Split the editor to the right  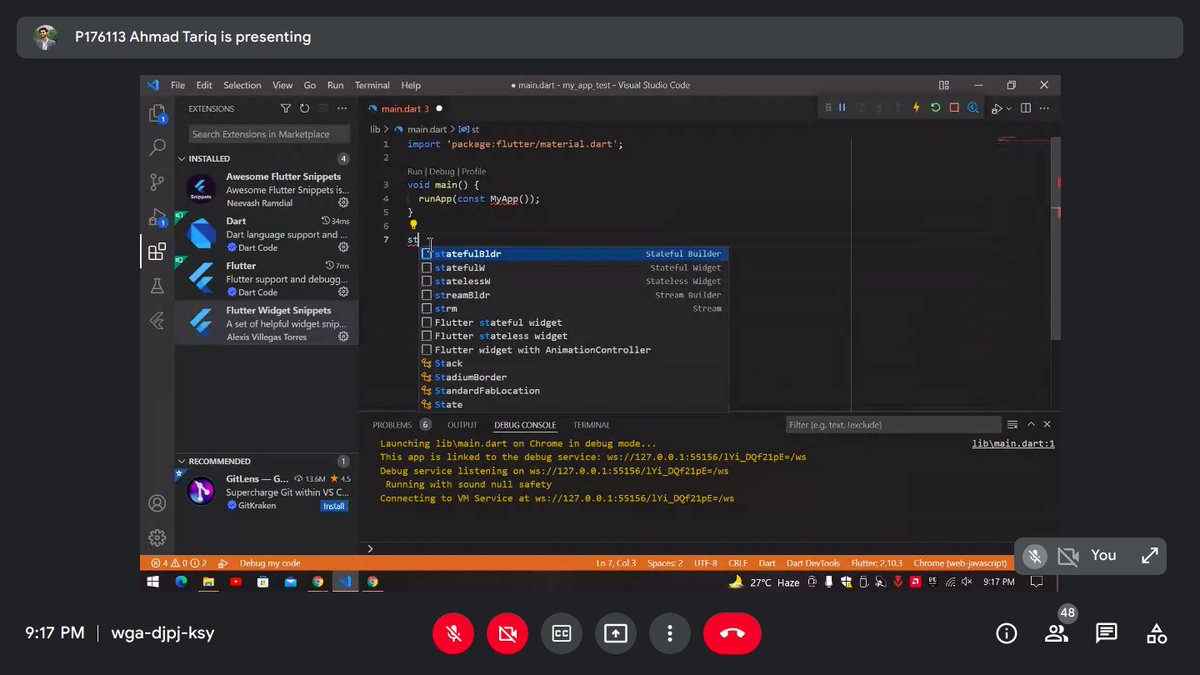(1027, 108)
